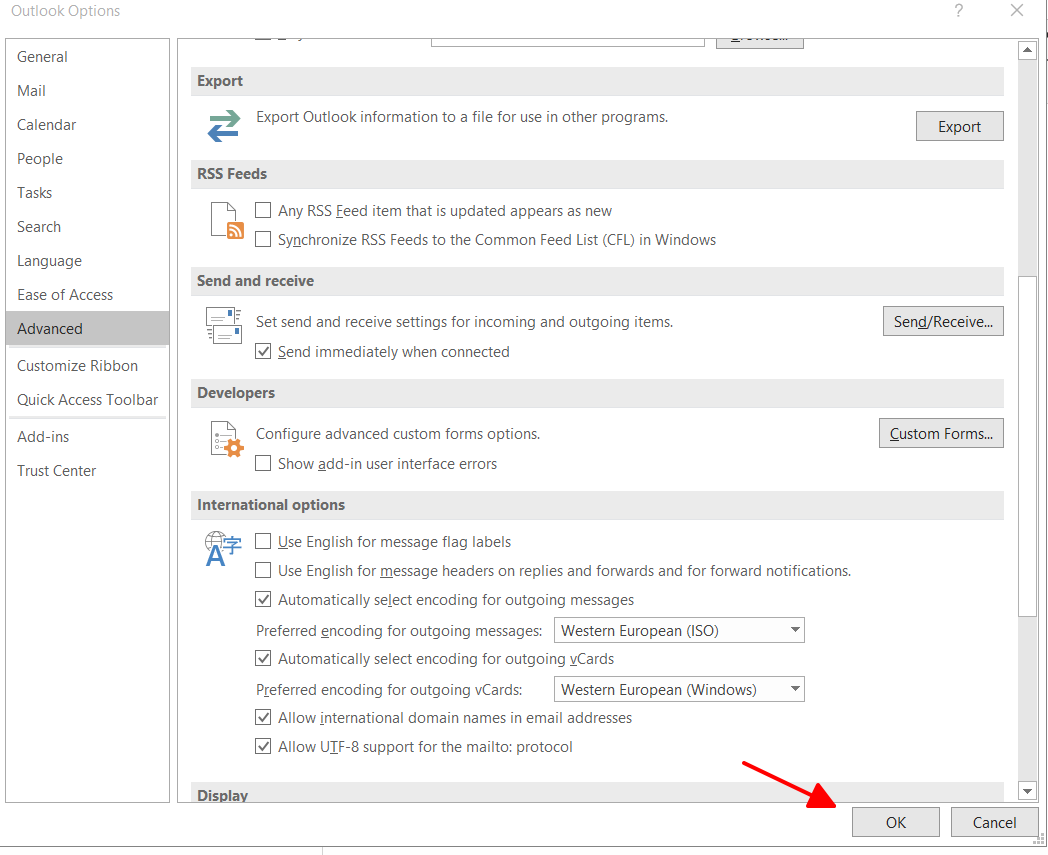This screenshot has width=1048, height=855.
Task: Select the Search options category
Action: coord(88,227)
